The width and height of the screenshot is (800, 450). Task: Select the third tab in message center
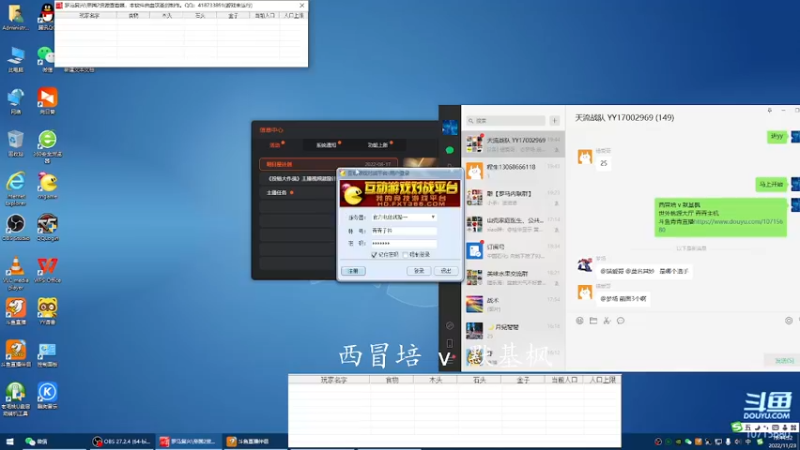click(378, 145)
